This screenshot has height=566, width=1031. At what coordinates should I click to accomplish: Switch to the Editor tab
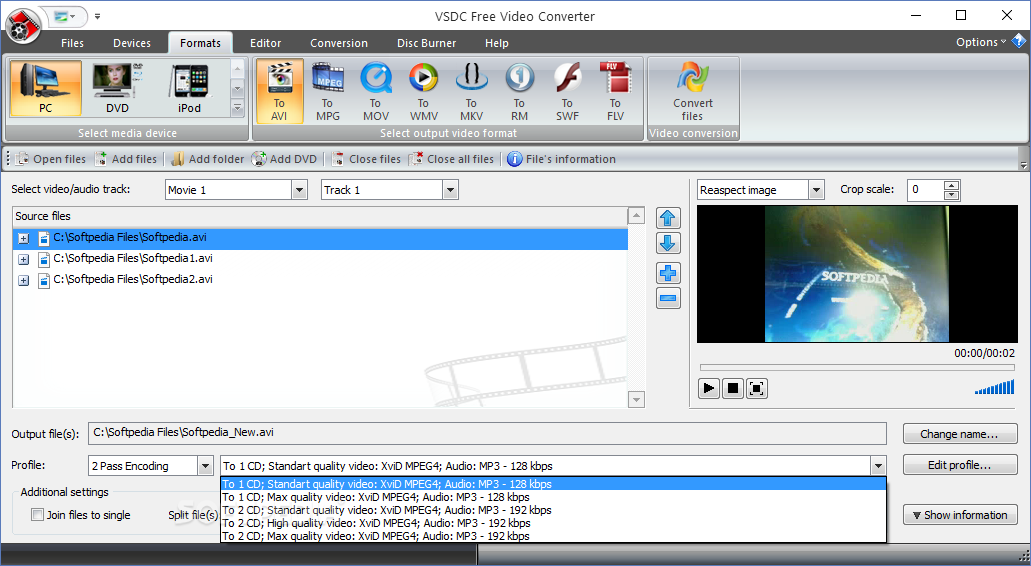click(266, 43)
